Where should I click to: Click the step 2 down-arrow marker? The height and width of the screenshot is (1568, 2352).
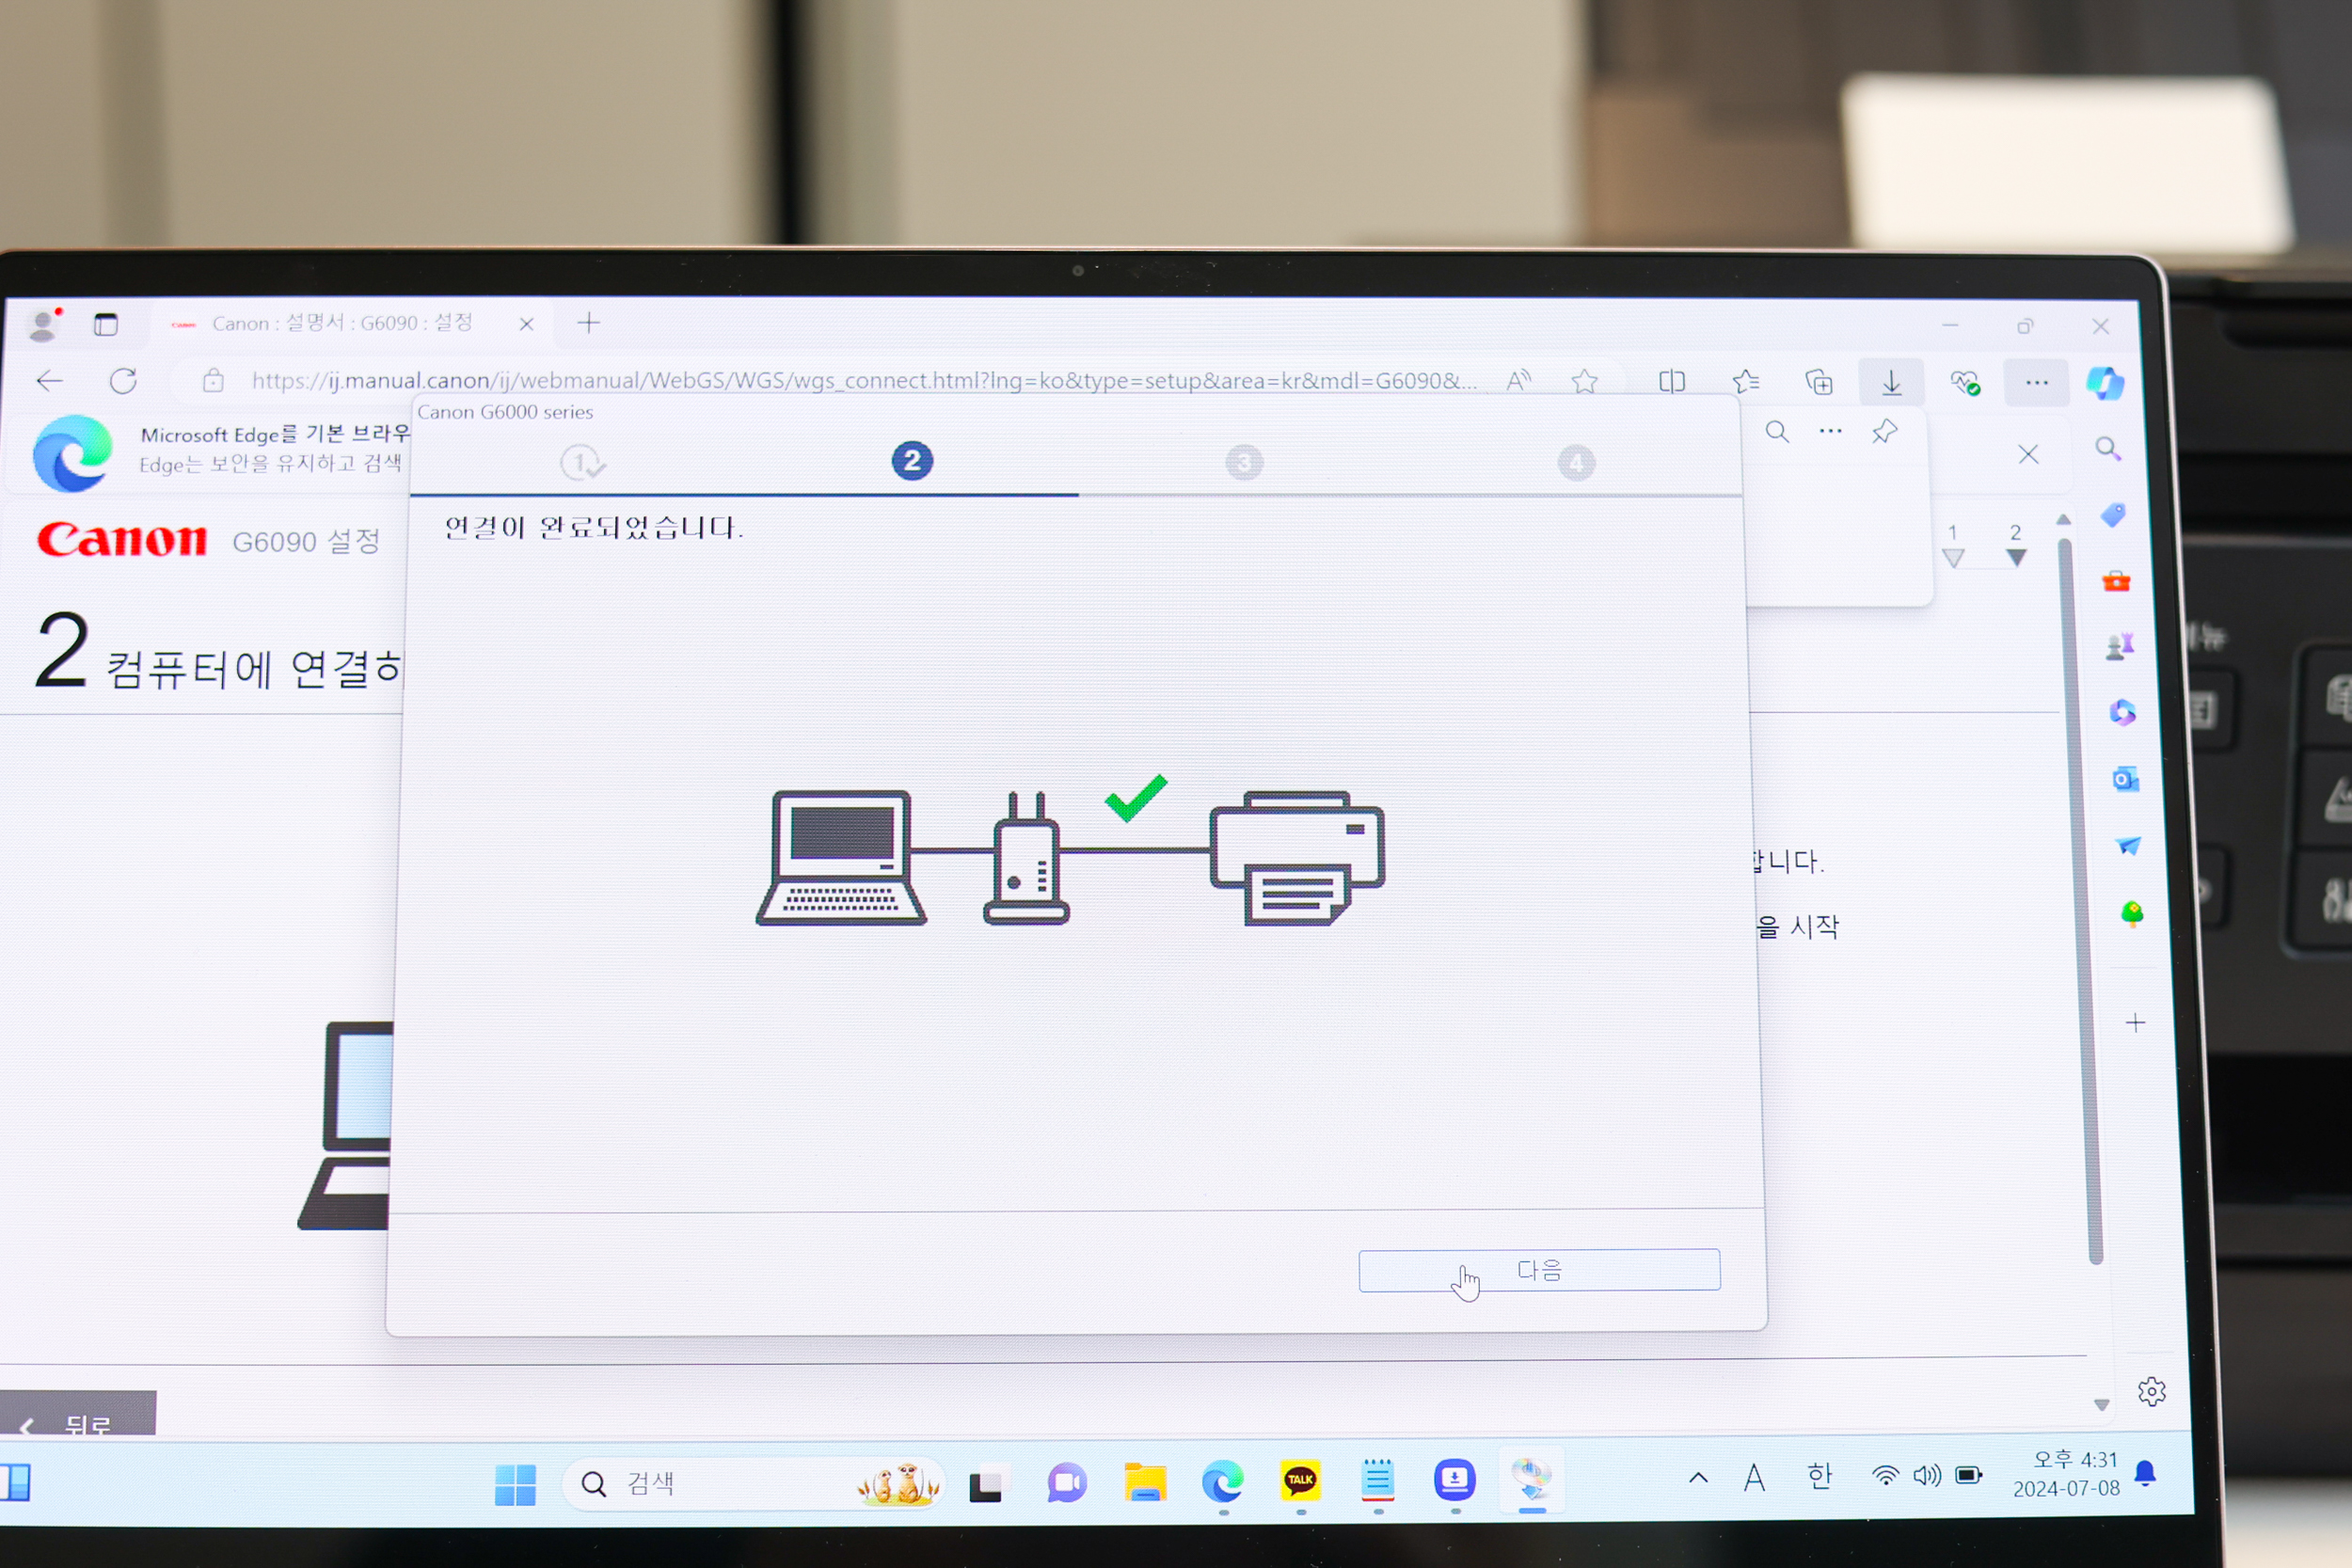[x=2016, y=557]
